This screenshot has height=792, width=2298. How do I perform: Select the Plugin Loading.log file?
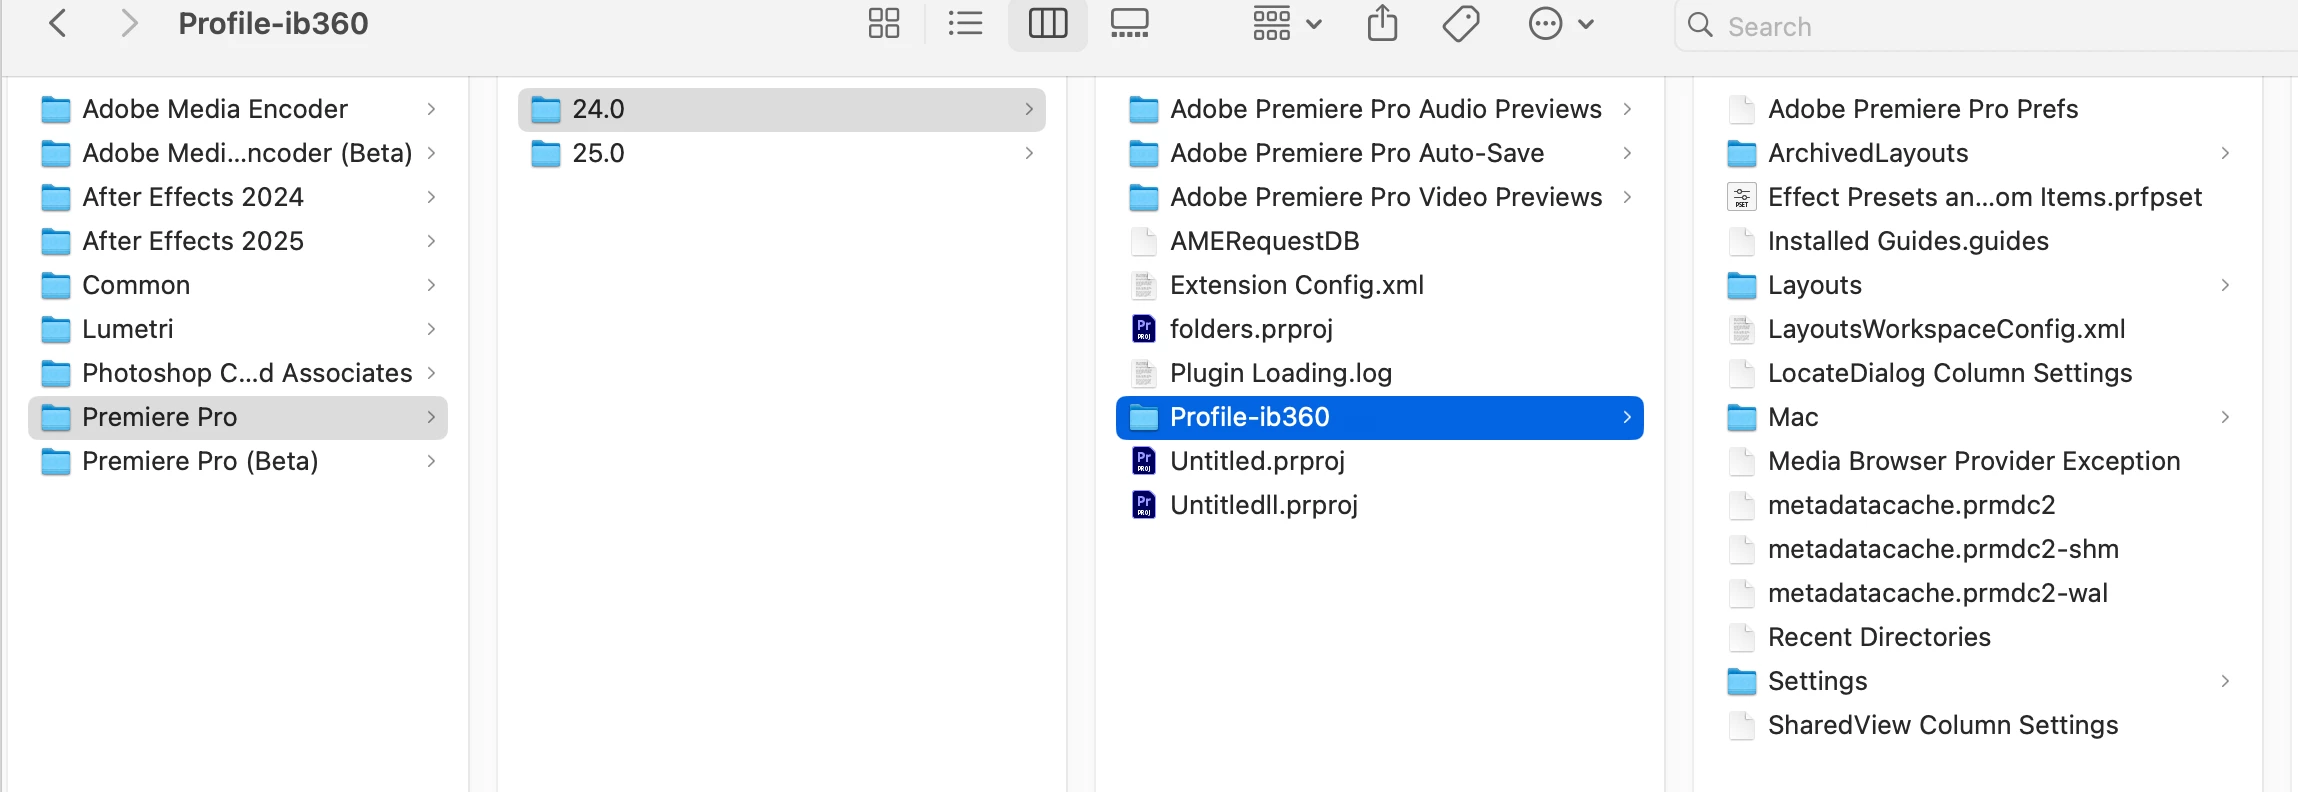click(x=1380, y=373)
